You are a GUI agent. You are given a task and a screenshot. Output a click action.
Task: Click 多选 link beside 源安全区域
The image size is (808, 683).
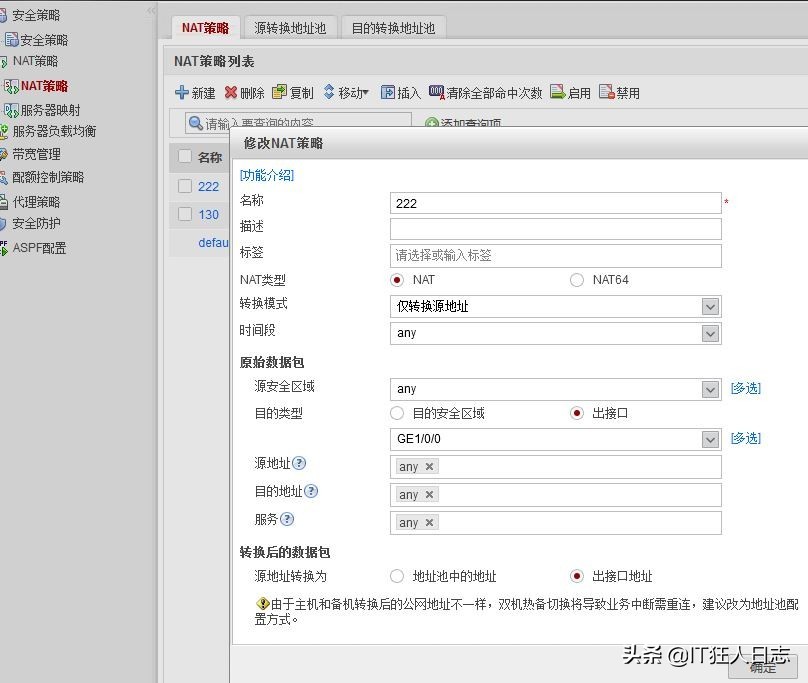[x=745, y=388]
